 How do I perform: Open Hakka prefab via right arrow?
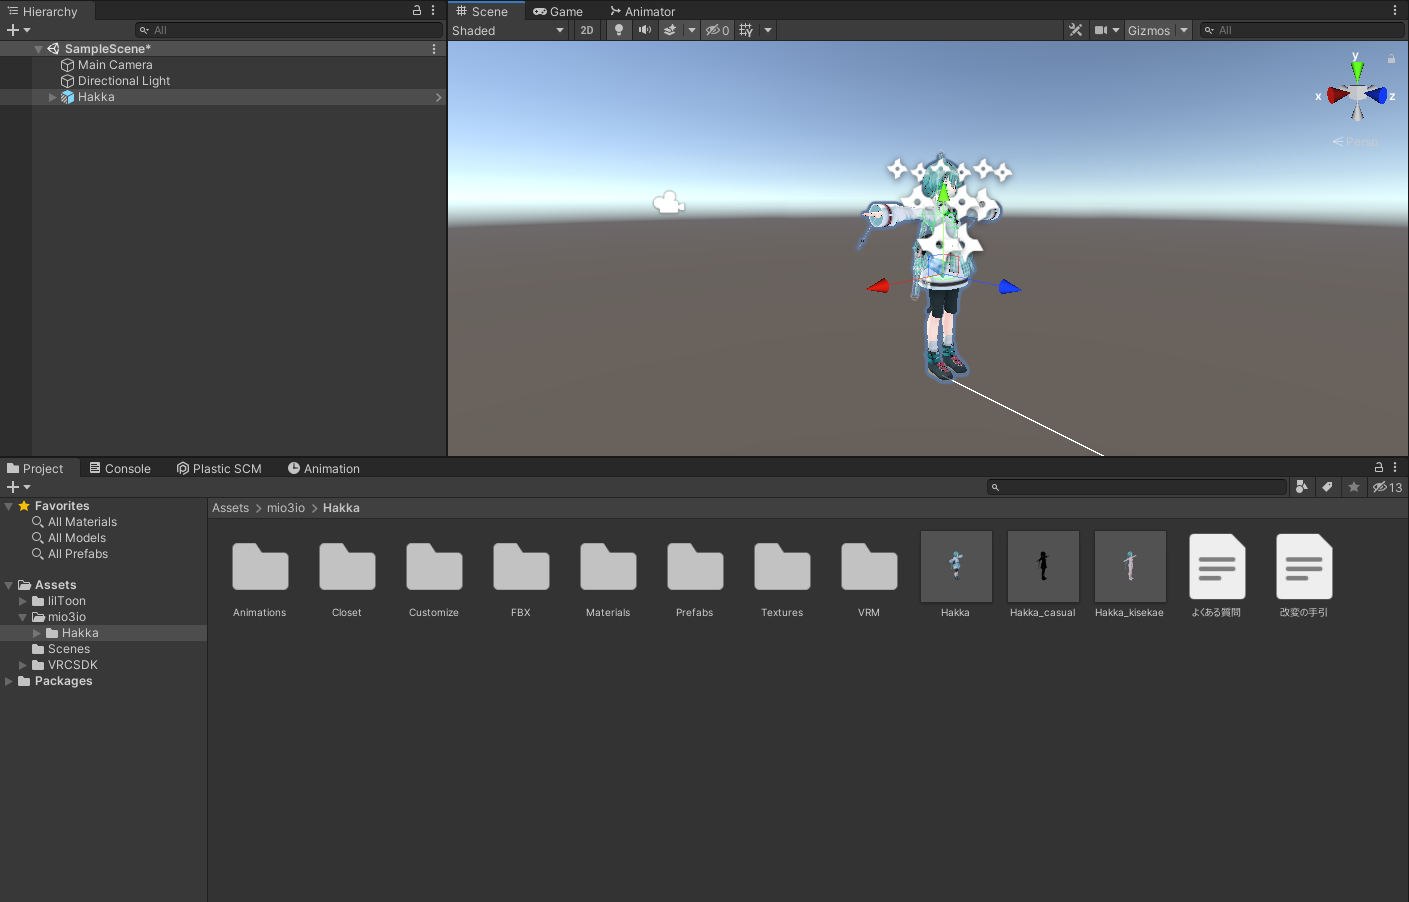coord(438,97)
